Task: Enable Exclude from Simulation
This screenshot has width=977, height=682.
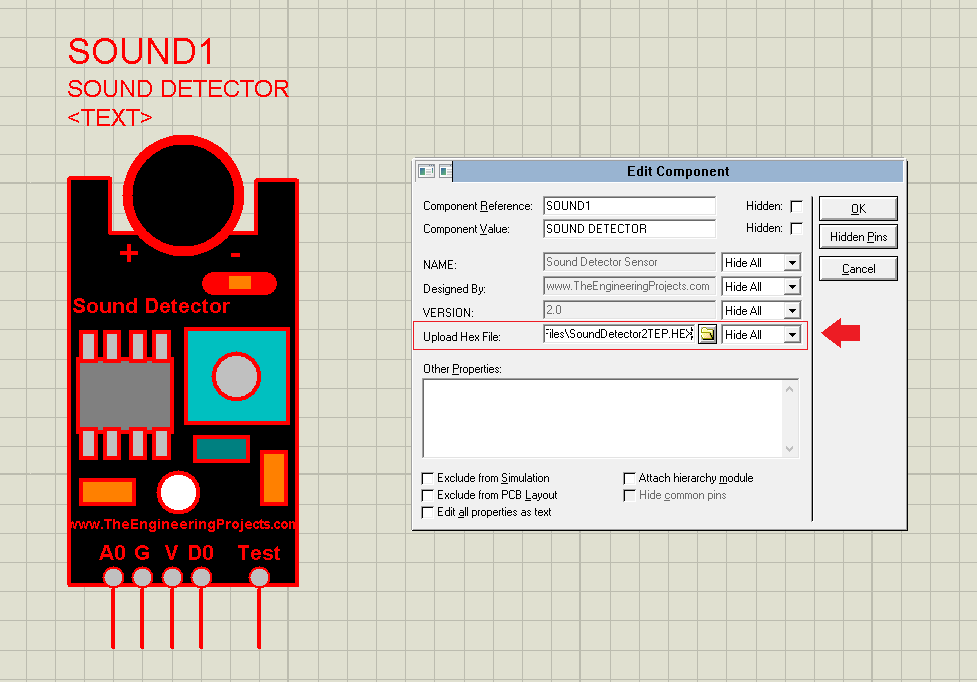Action: tap(428, 478)
